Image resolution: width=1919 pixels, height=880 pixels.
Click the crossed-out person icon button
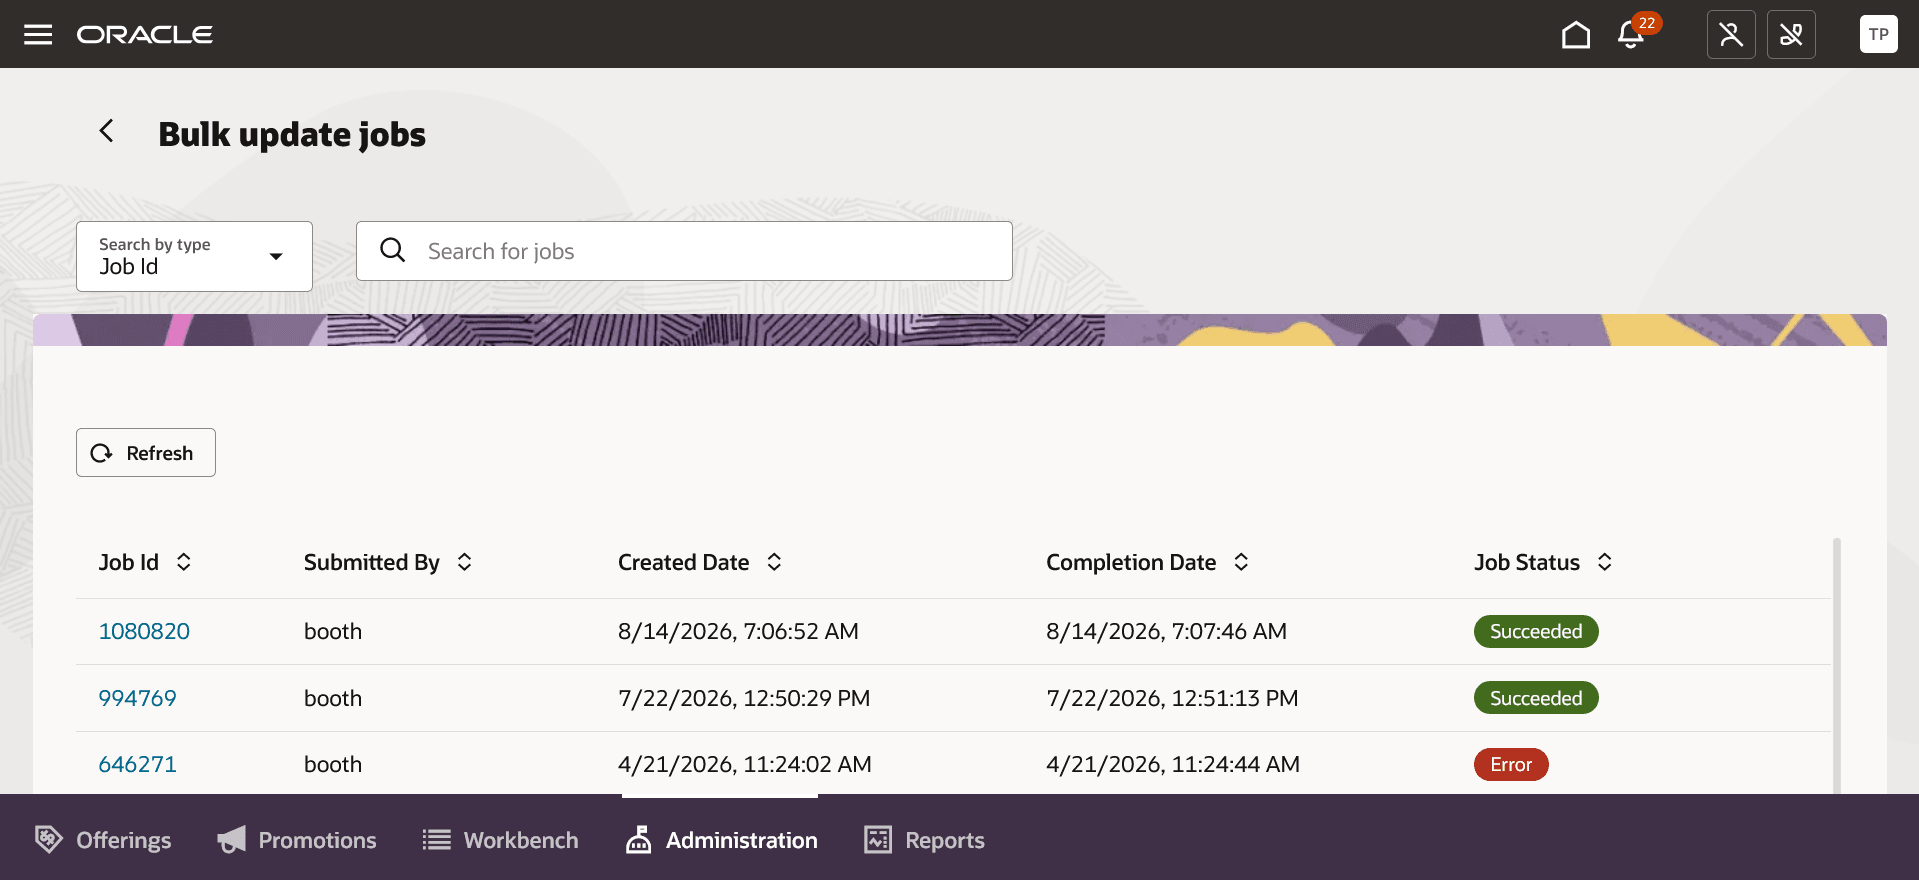pos(1731,35)
